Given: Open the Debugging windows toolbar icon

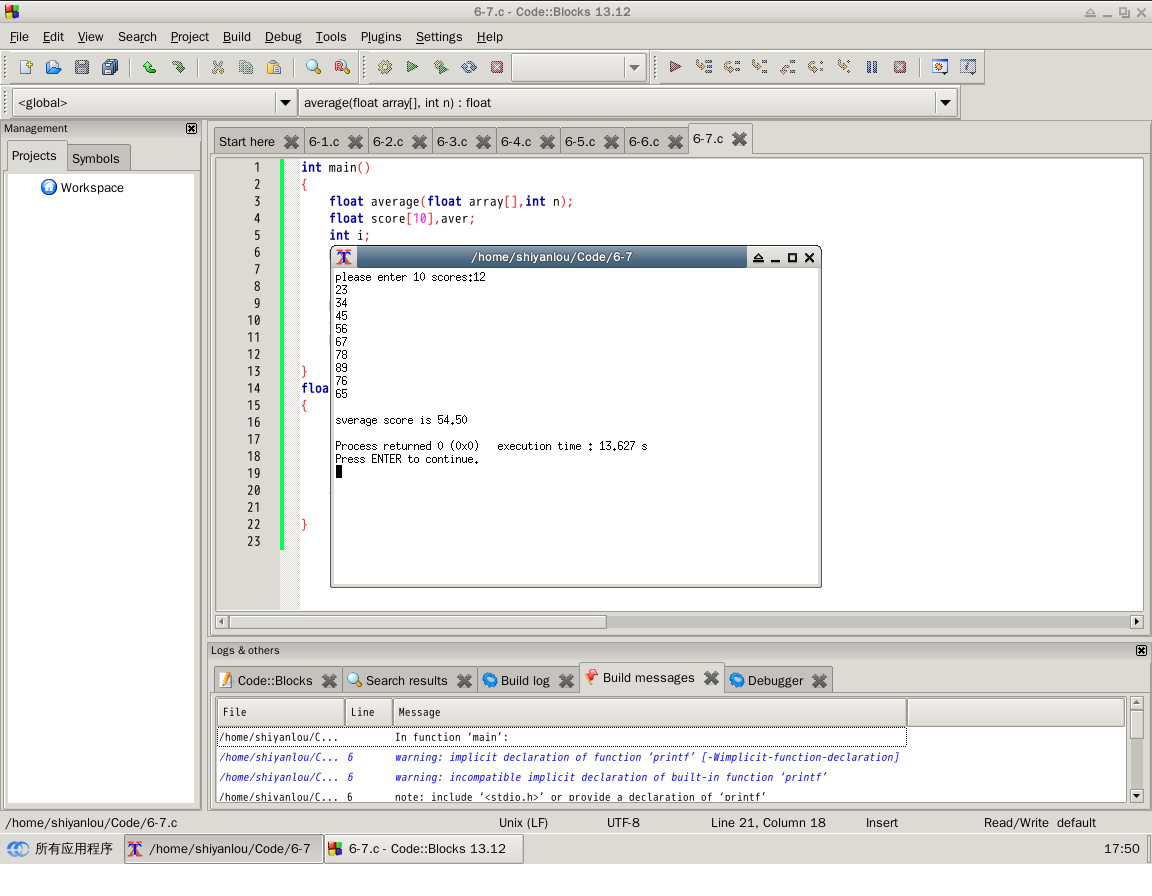Looking at the screenshot, I should tap(940, 67).
